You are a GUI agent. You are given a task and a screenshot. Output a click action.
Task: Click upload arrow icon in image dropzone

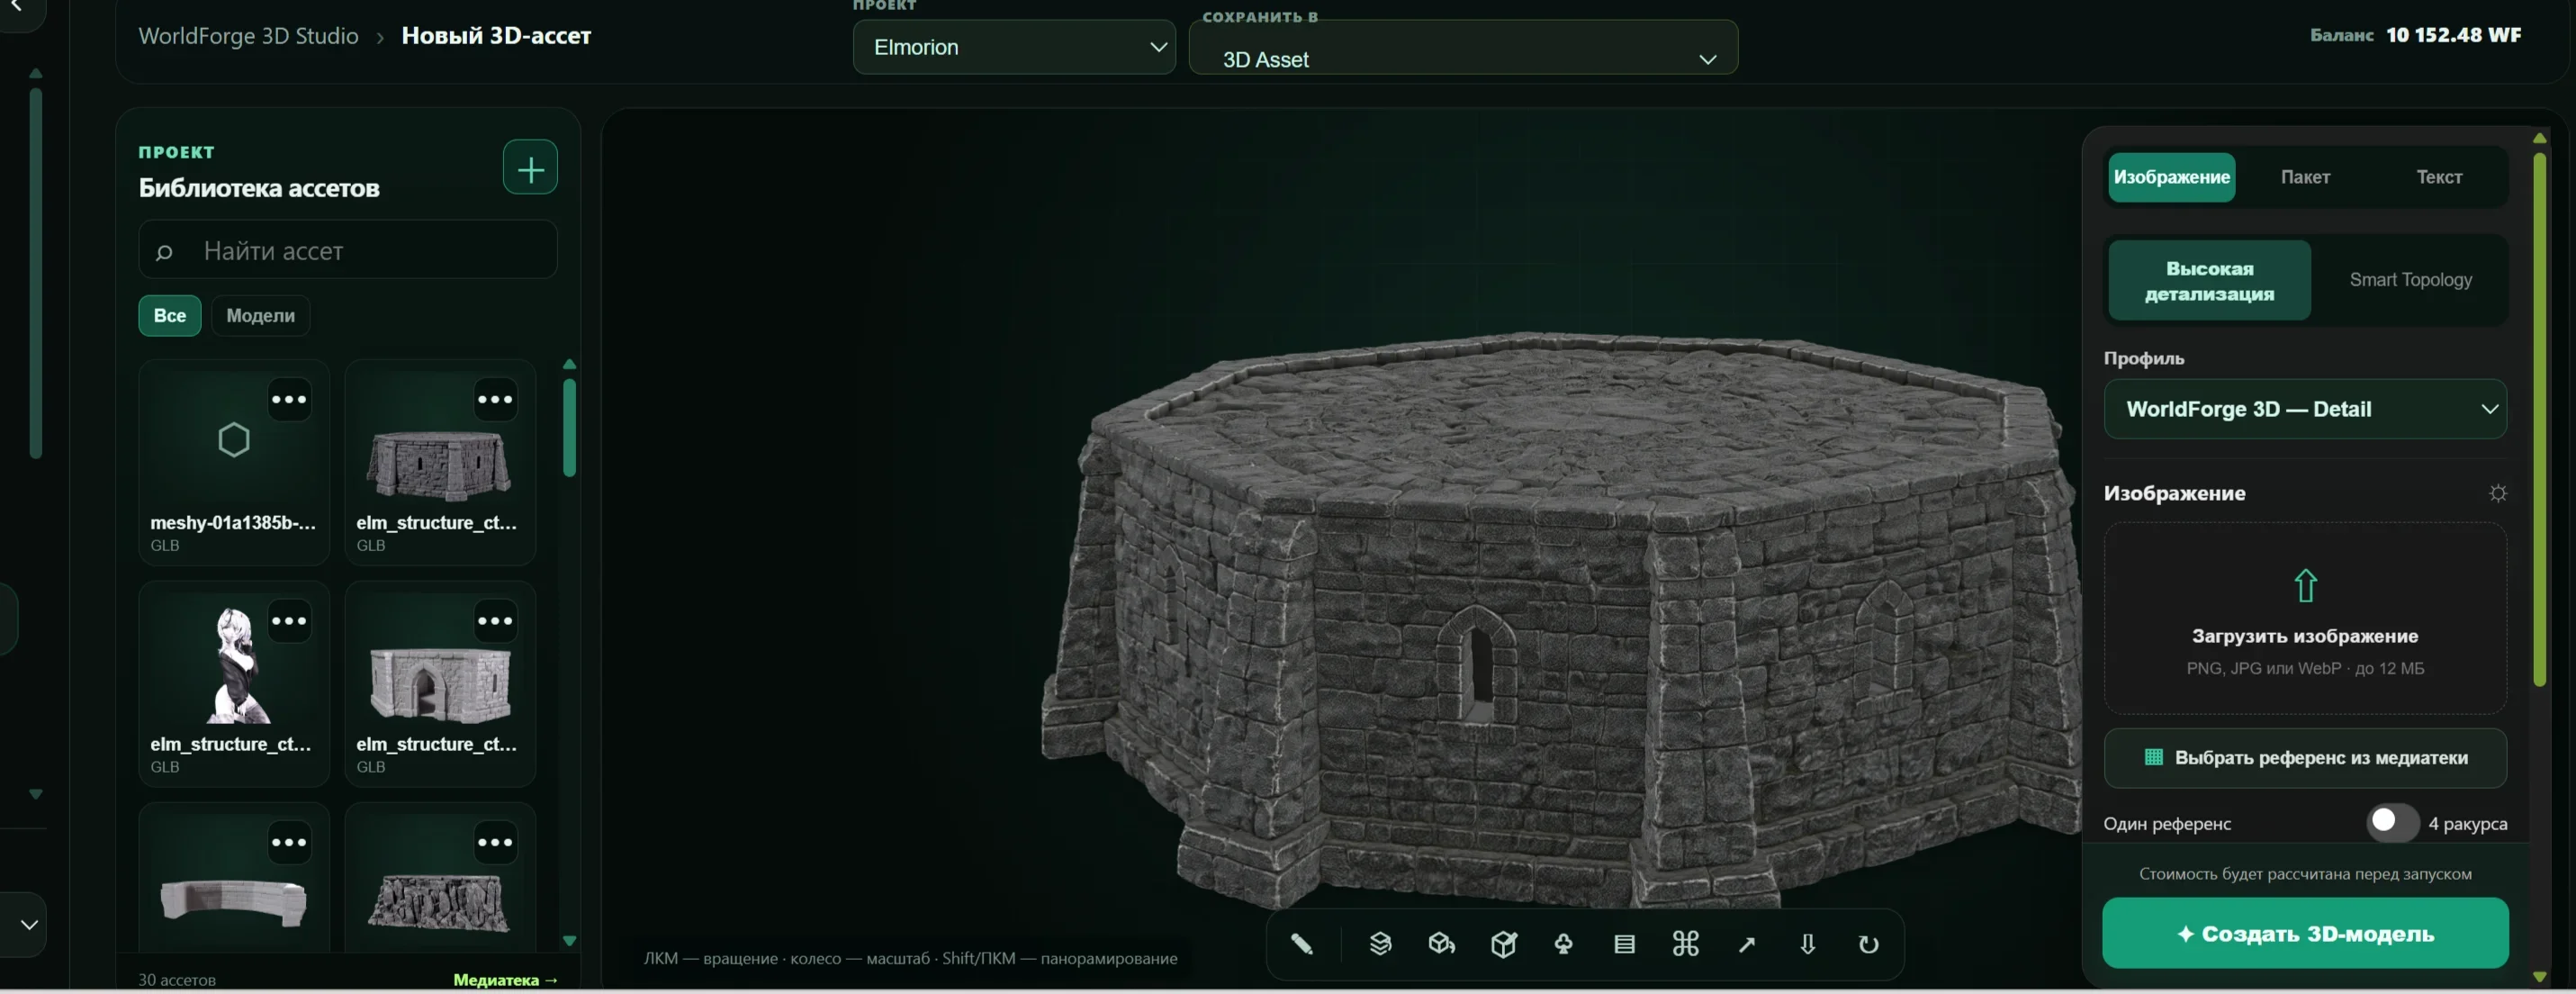pyautogui.click(x=2305, y=586)
